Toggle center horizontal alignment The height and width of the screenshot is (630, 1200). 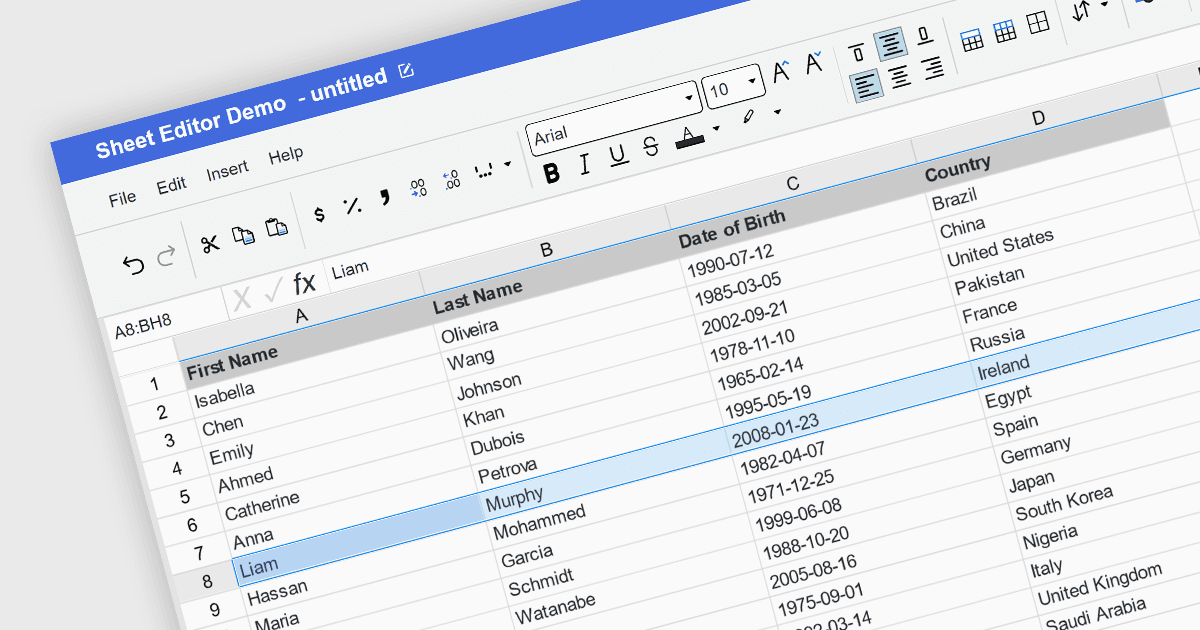click(x=900, y=77)
